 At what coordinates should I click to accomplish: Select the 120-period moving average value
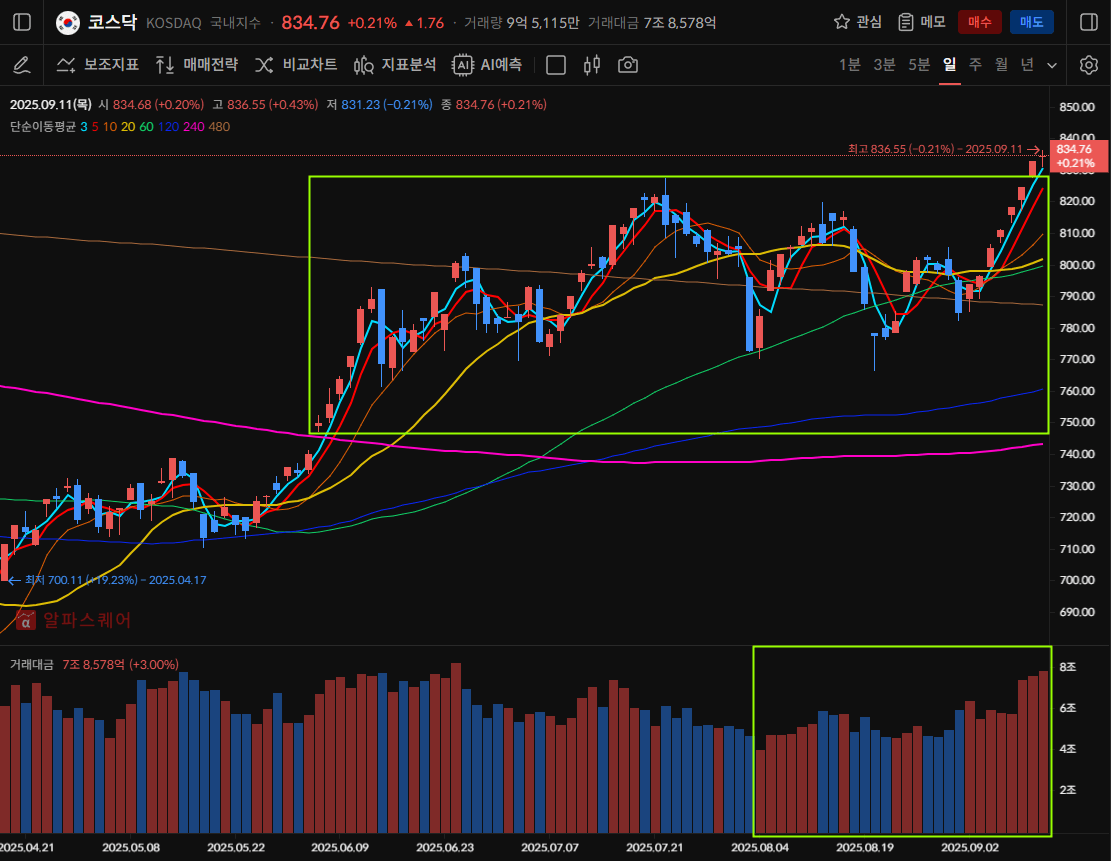click(x=168, y=127)
